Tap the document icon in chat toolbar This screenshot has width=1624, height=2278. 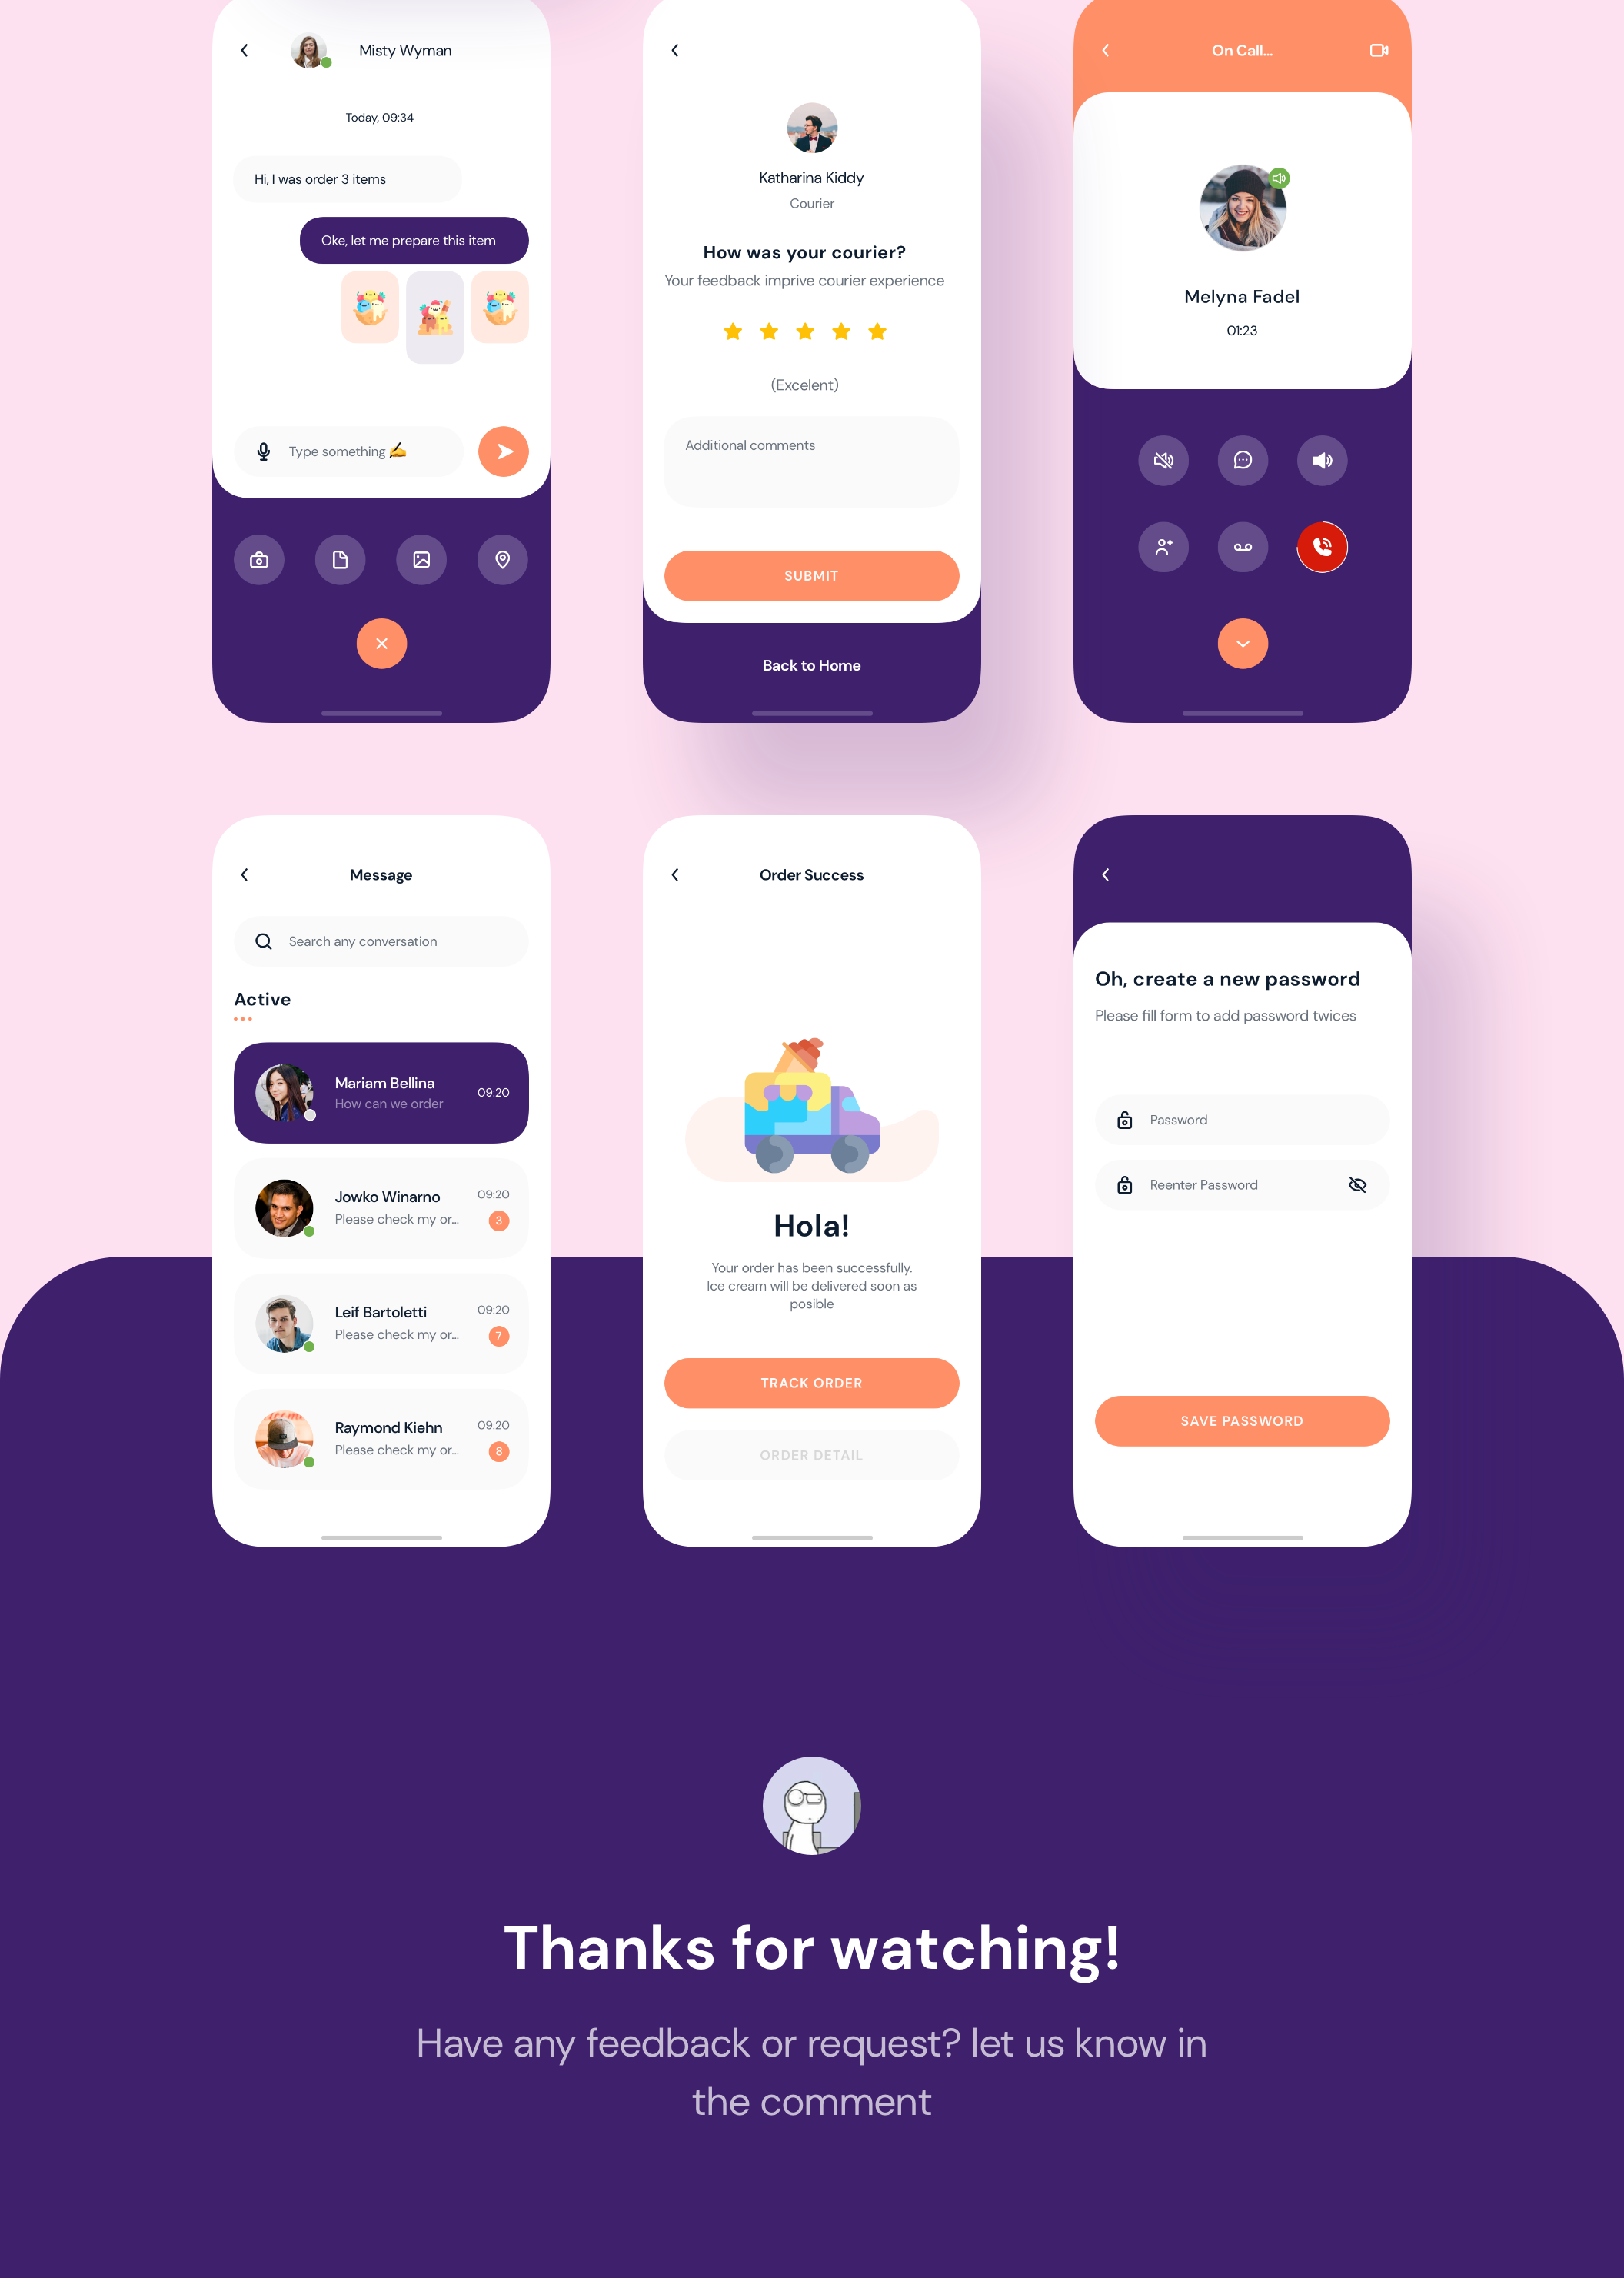pos(341,559)
